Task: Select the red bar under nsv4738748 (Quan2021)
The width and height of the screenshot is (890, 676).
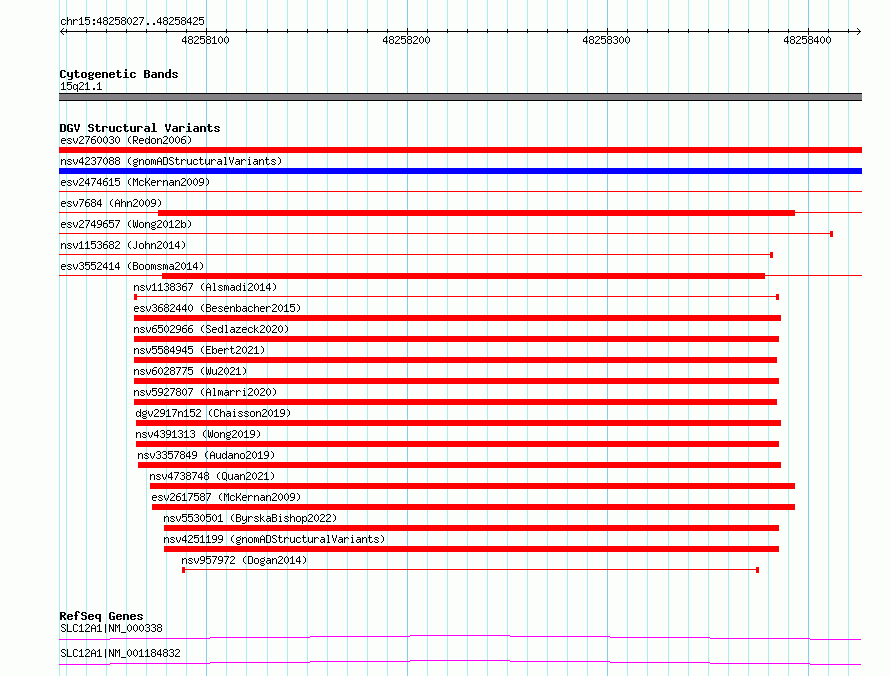Action: [472, 486]
